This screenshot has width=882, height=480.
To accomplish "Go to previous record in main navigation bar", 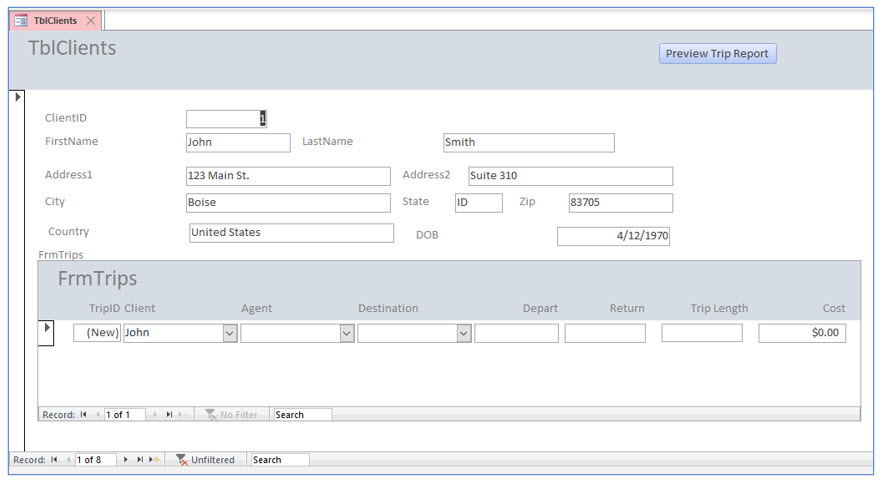I will click(x=68, y=460).
